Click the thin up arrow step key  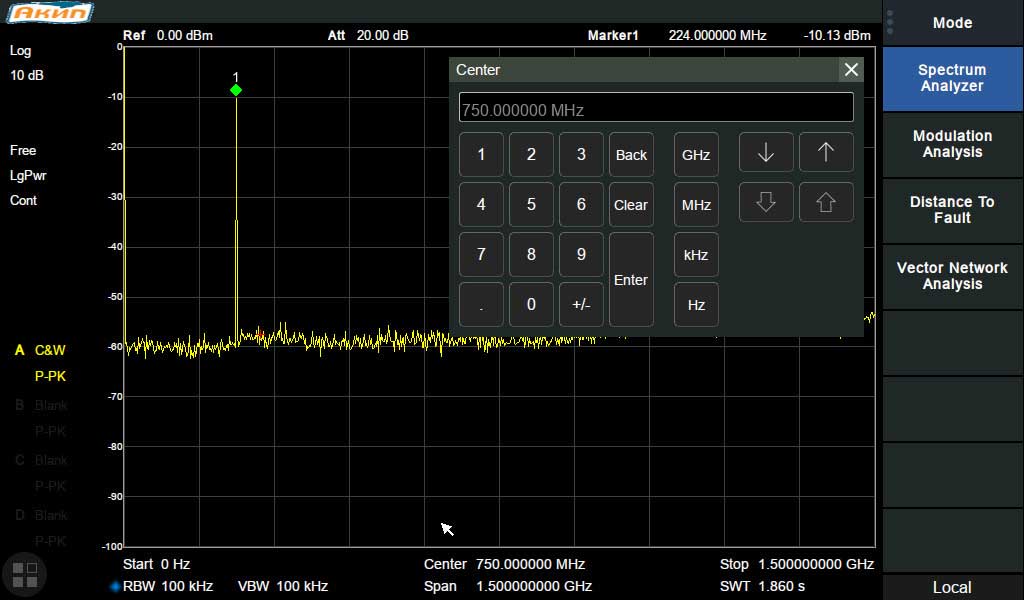(x=825, y=152)
